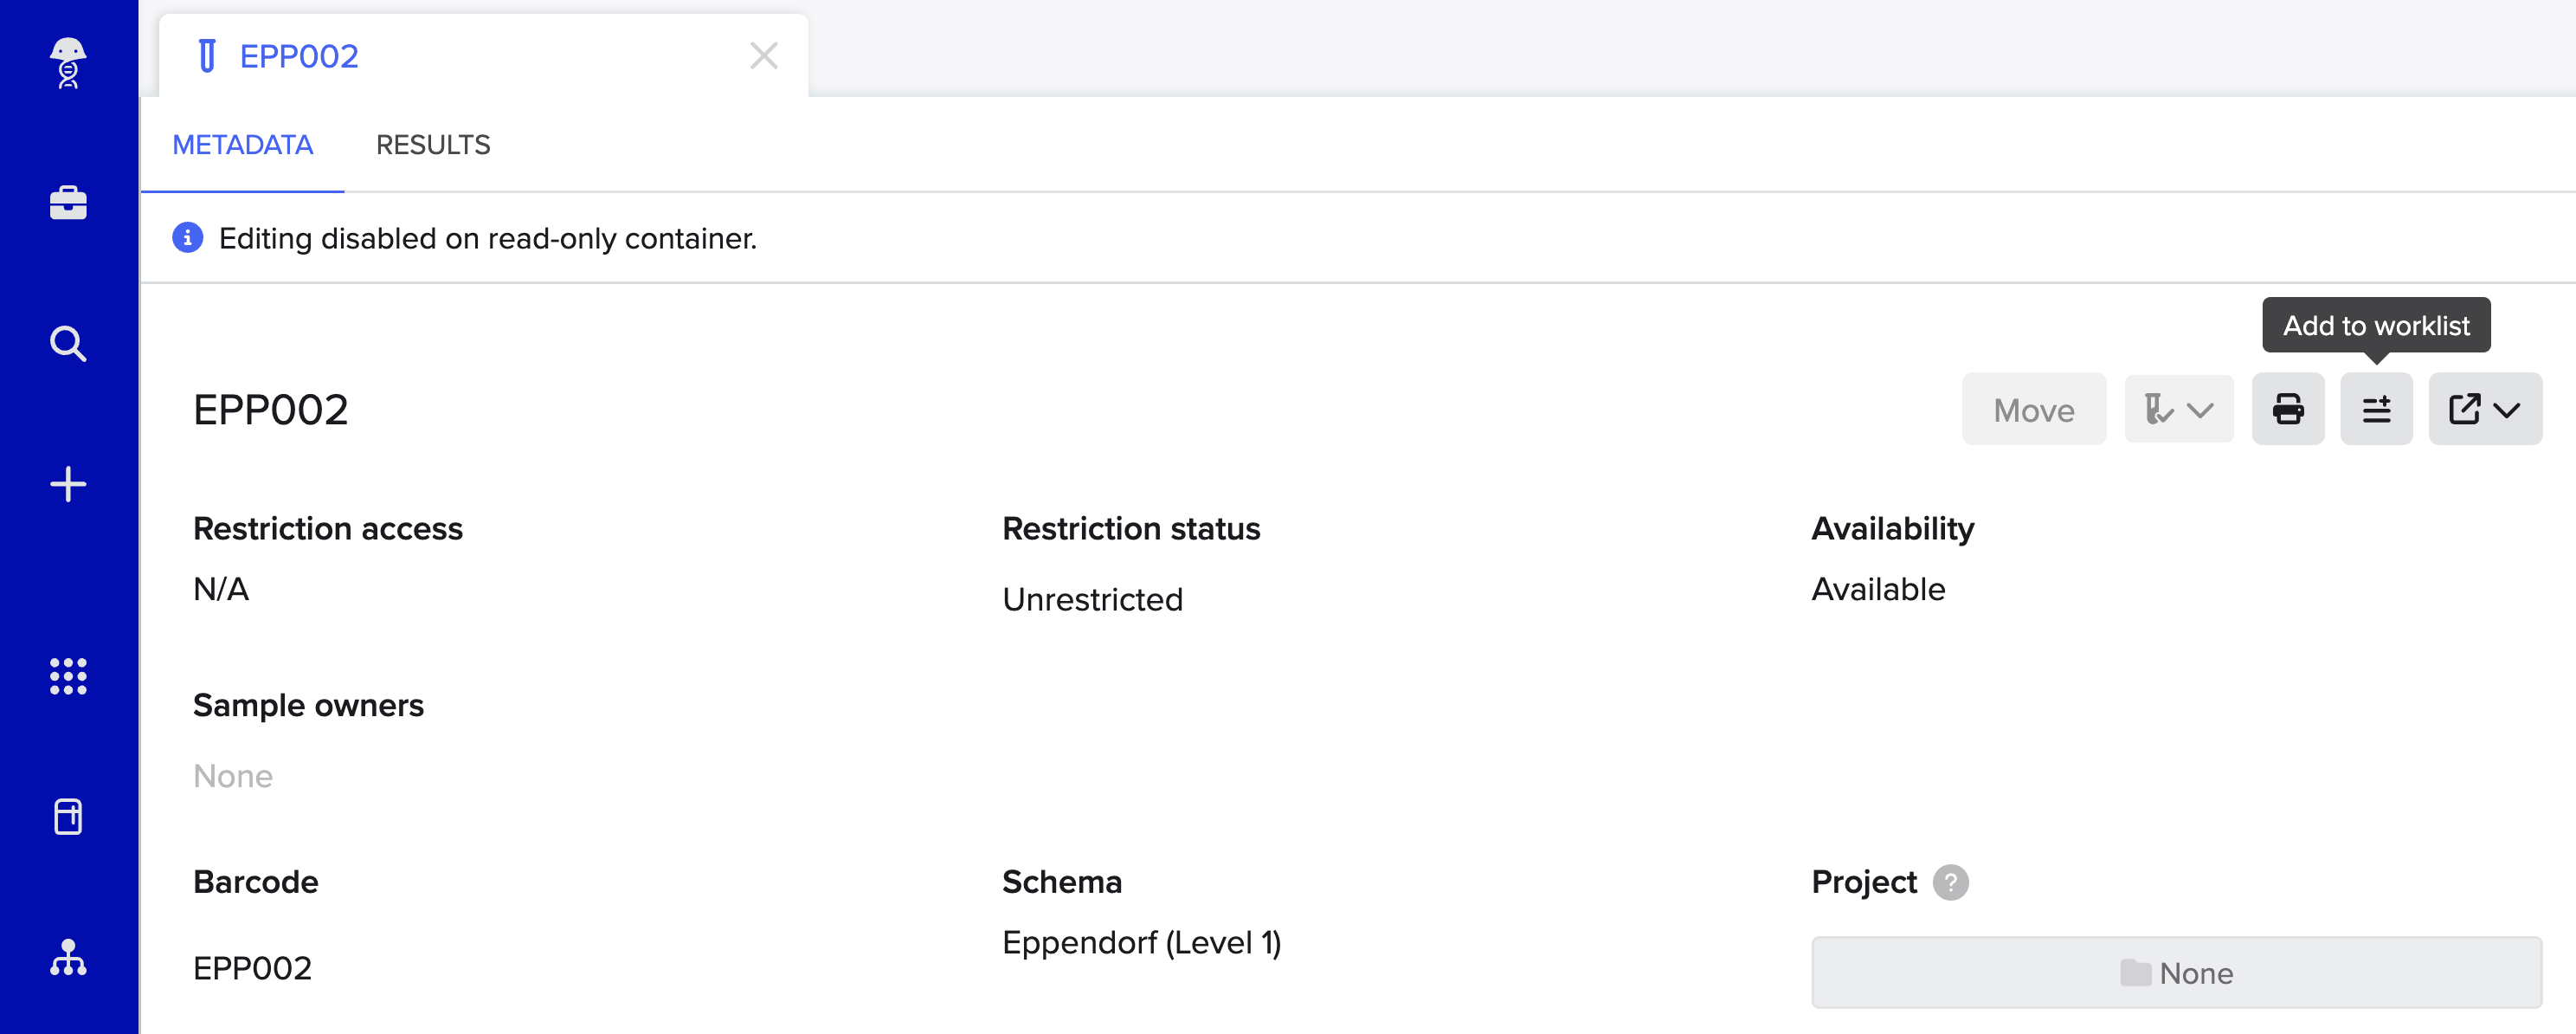This screenshot has width=2576, height=1034.
Task: Click the organization hierarchy icon
Action: [x=68, y=958]
